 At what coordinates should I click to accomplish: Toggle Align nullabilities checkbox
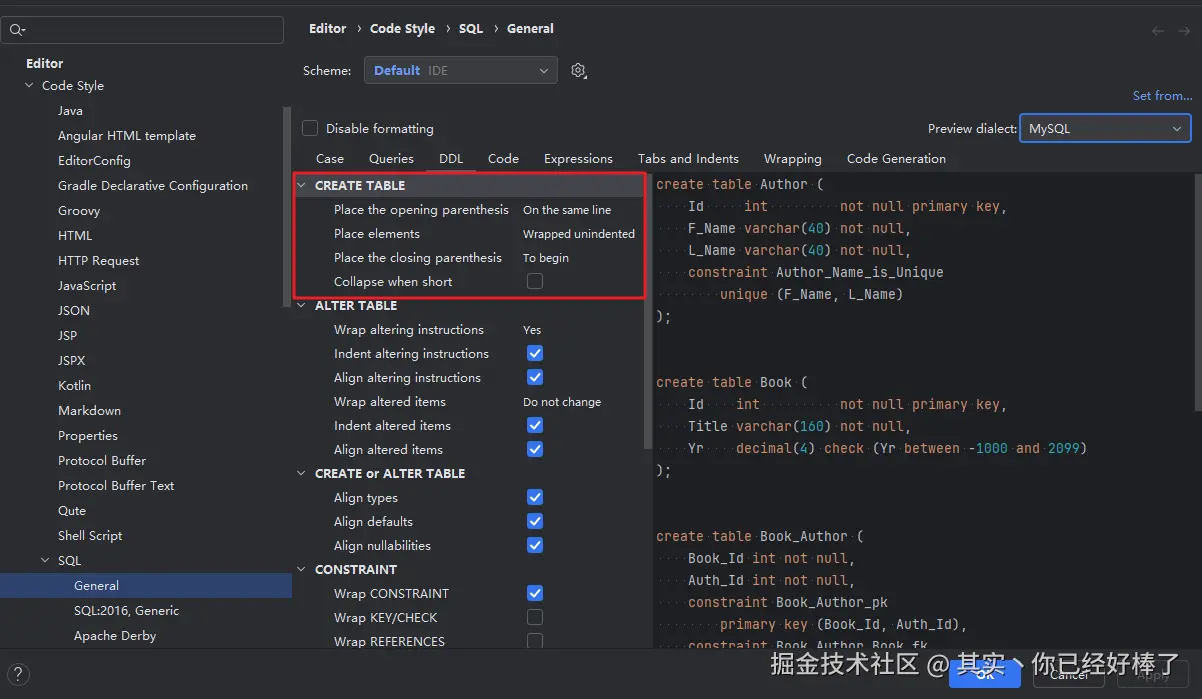pos(535,546)
